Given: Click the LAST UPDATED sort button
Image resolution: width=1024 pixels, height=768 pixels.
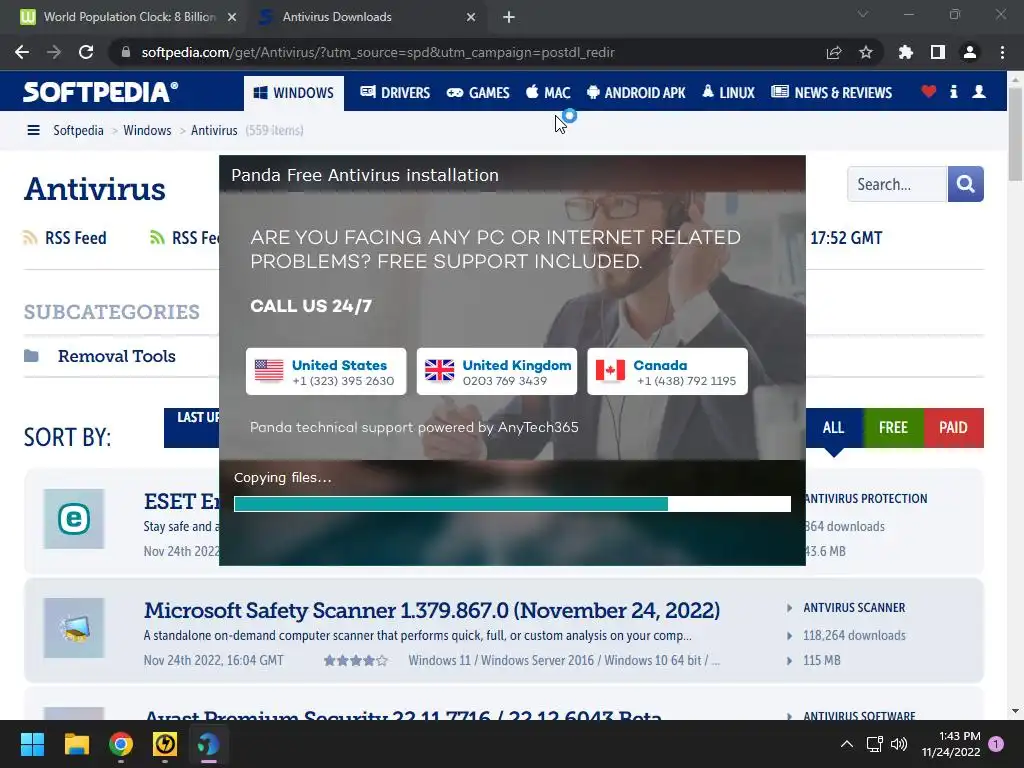Looking at the screenshot, I should pos(191,428).
